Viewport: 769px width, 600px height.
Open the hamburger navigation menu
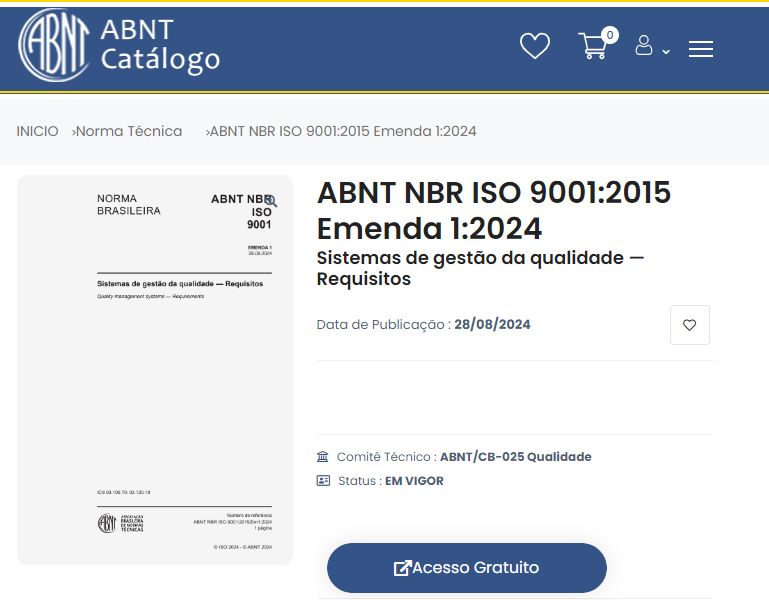coord(701,49)
